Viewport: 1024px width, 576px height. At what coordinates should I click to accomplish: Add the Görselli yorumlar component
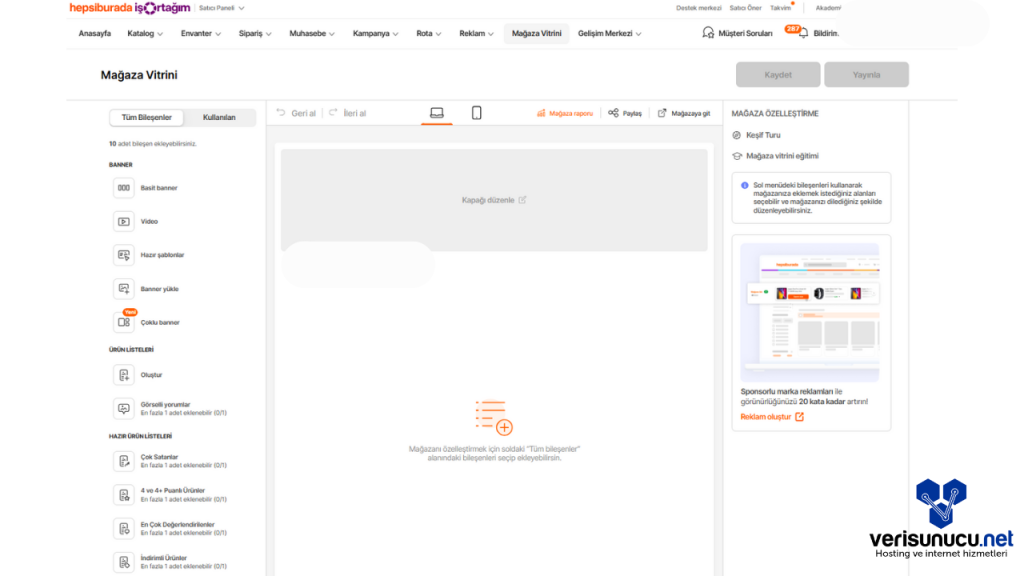170,409
